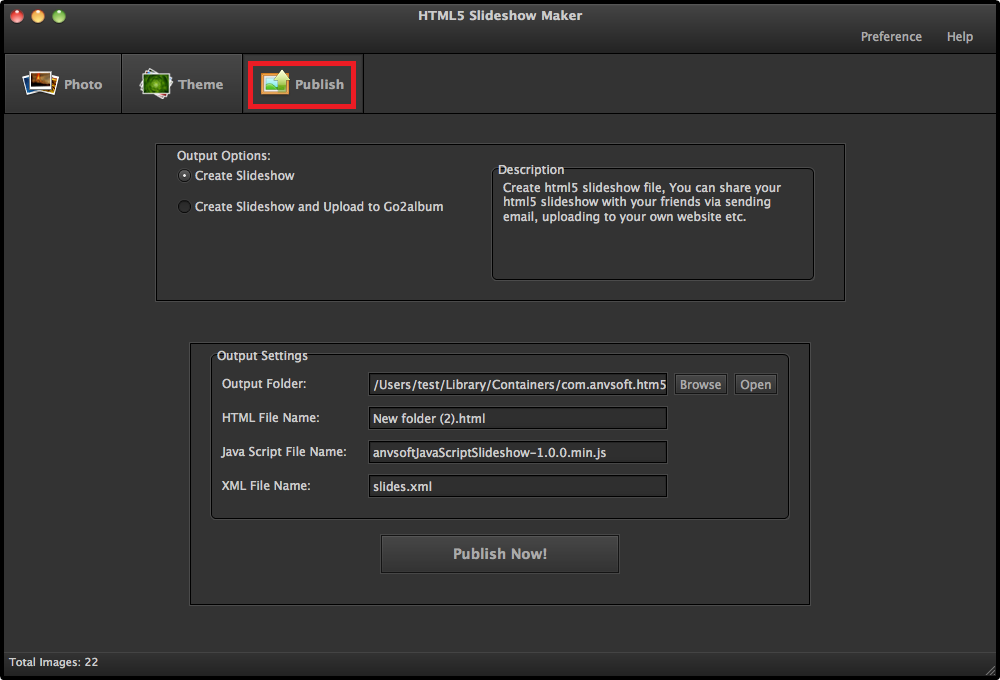Browse for an output folder
Screen dimensions: 1000x680
(700, 385)
